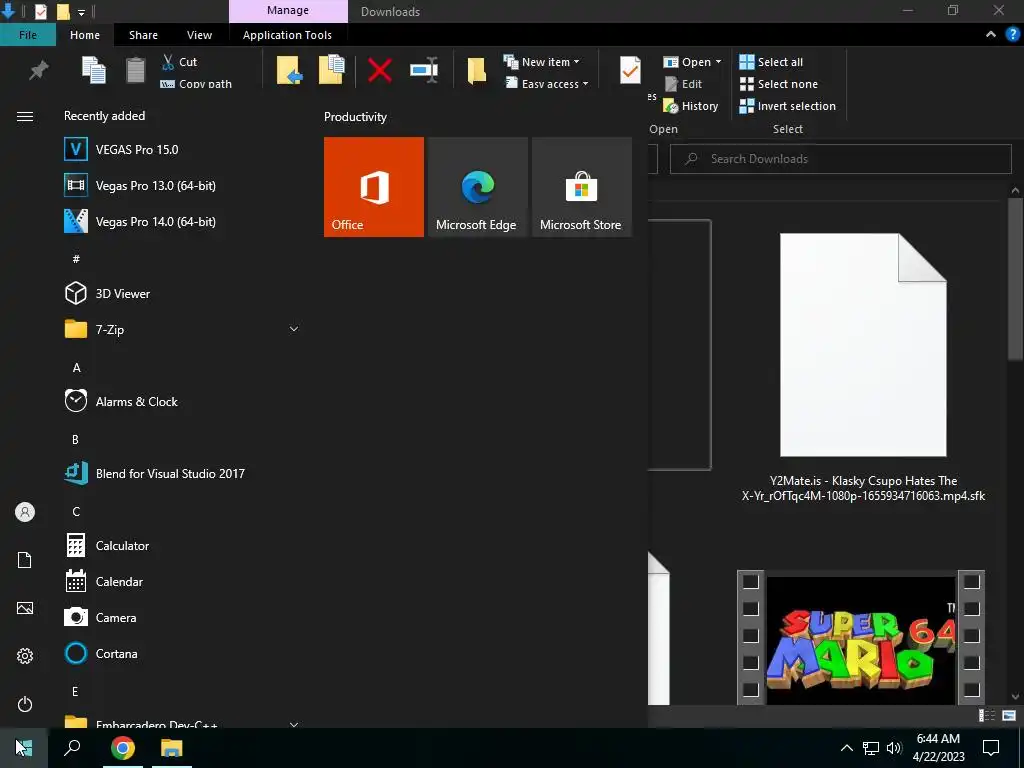Viewport: 1024px width, 768px height.
Task: Expand the Embarcadero Dev-C++ folder
Action: pos(294,724)
